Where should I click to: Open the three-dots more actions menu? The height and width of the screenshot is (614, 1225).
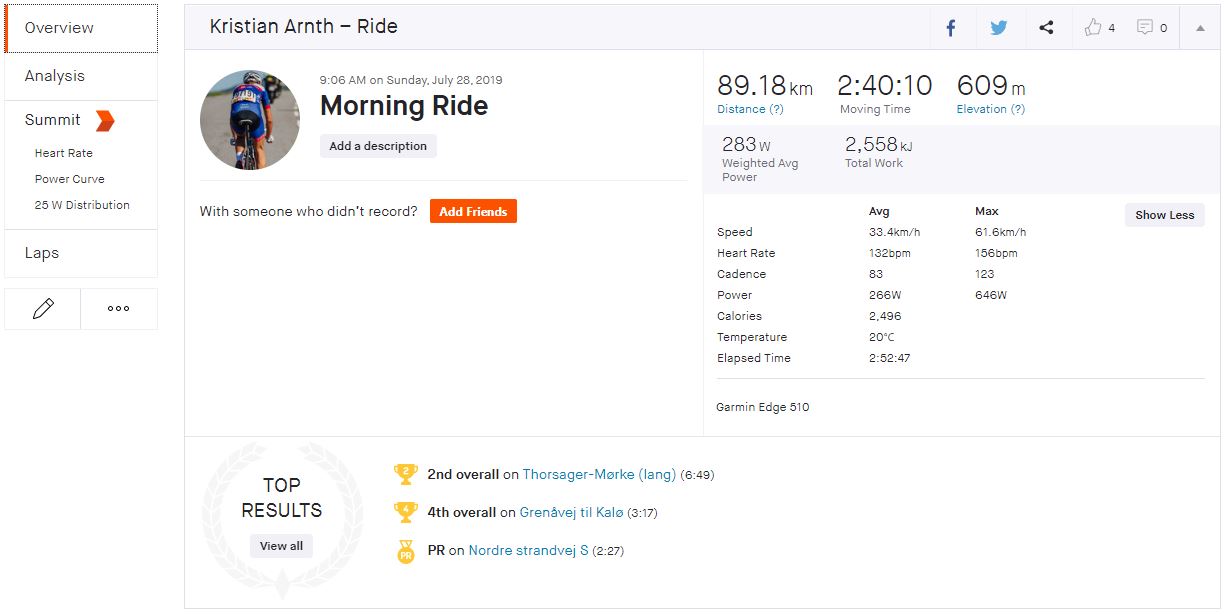pyautogui.click(x=119, y=309)
